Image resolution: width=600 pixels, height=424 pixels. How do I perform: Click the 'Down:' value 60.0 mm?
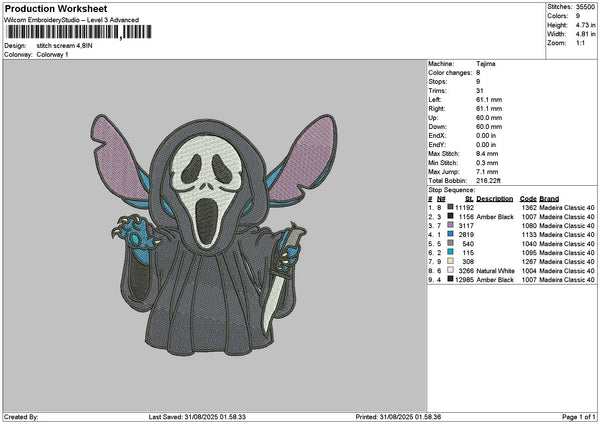489,127
